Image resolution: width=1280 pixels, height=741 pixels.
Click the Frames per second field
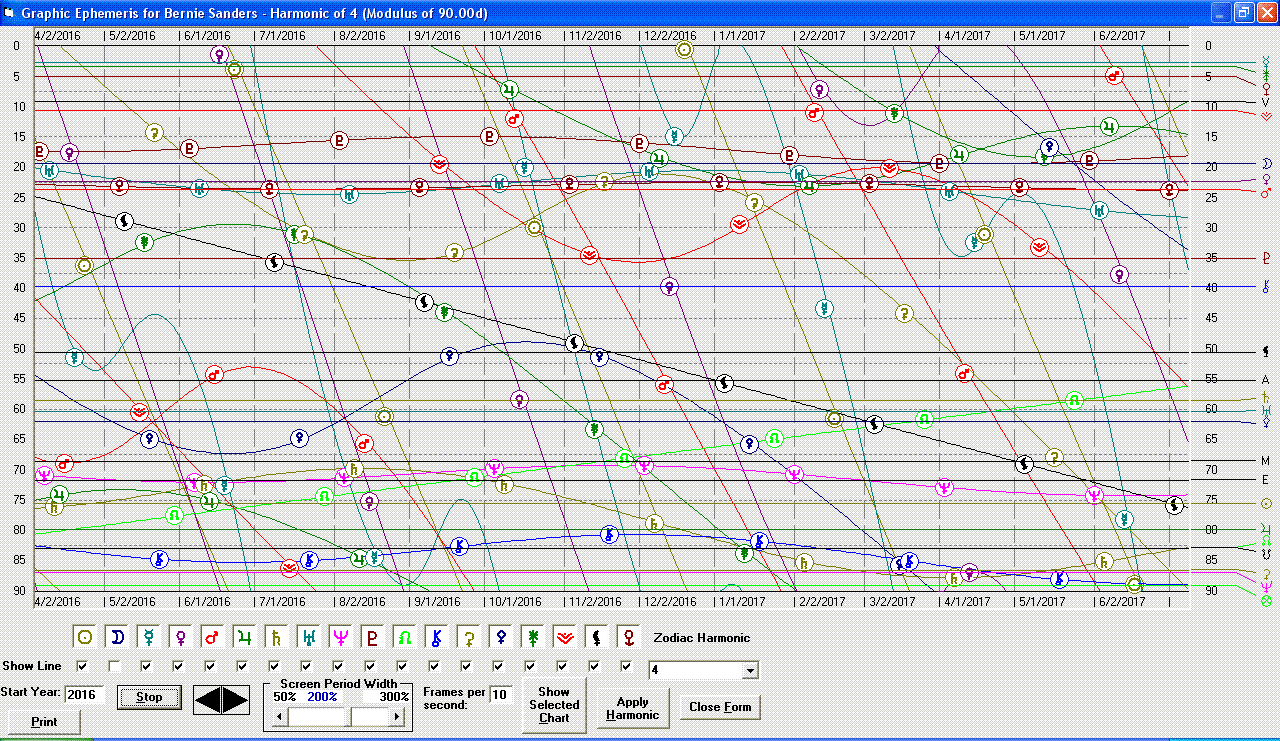coord(500,695)
